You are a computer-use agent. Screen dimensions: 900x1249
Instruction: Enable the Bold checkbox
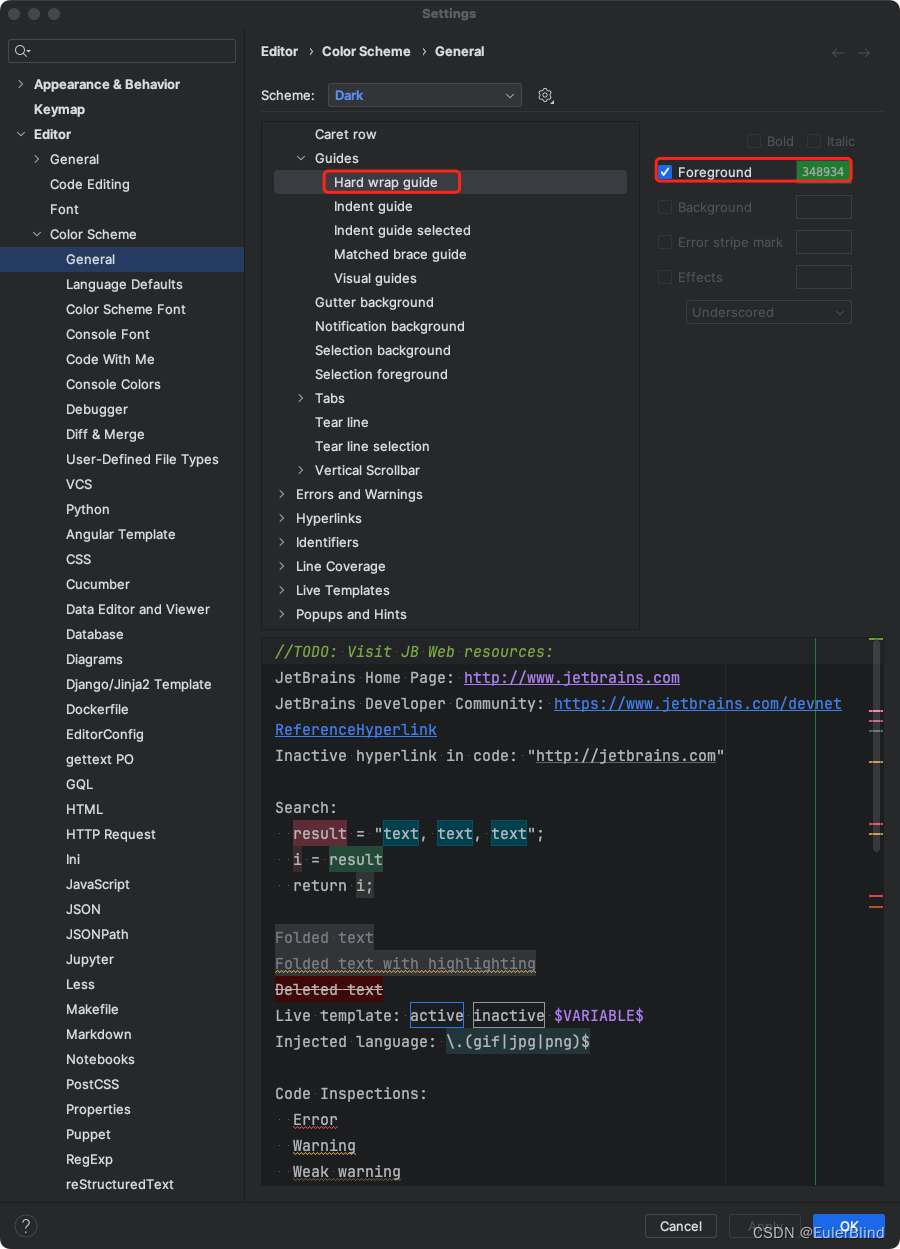pyautogui.click(x=755, y=141)
